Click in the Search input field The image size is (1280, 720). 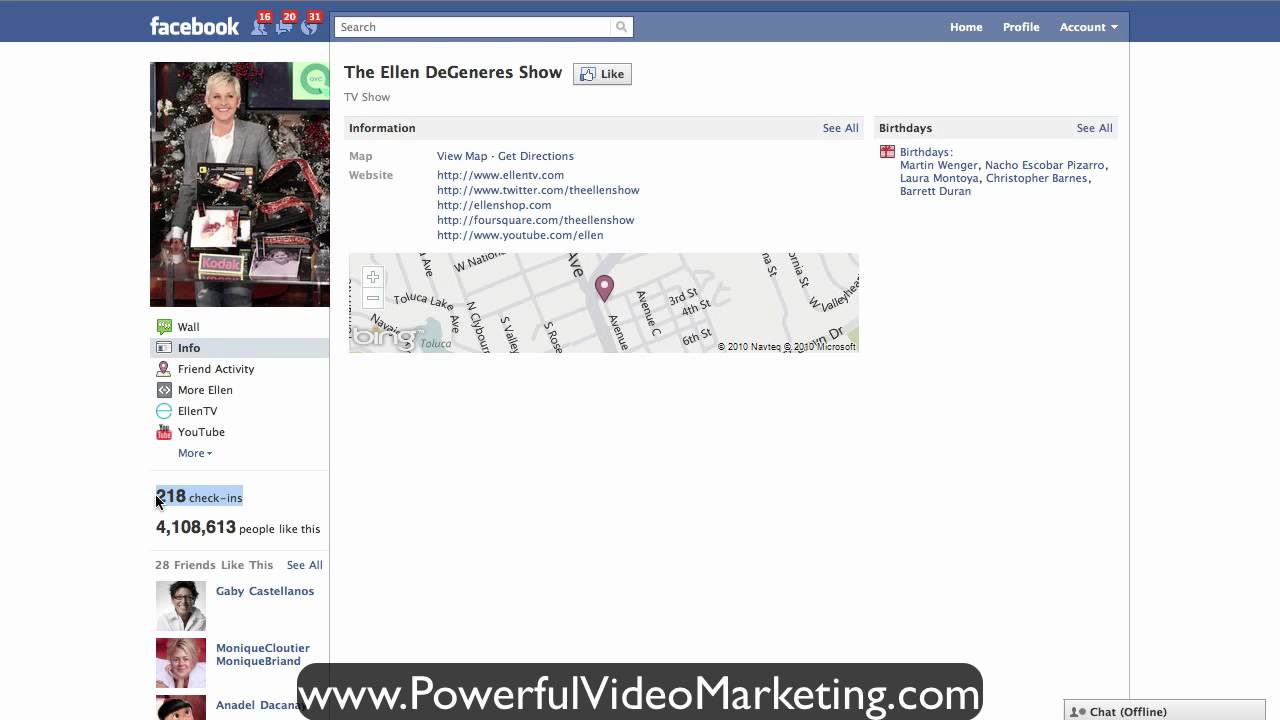pyautogui.click(x=473, y=27)
